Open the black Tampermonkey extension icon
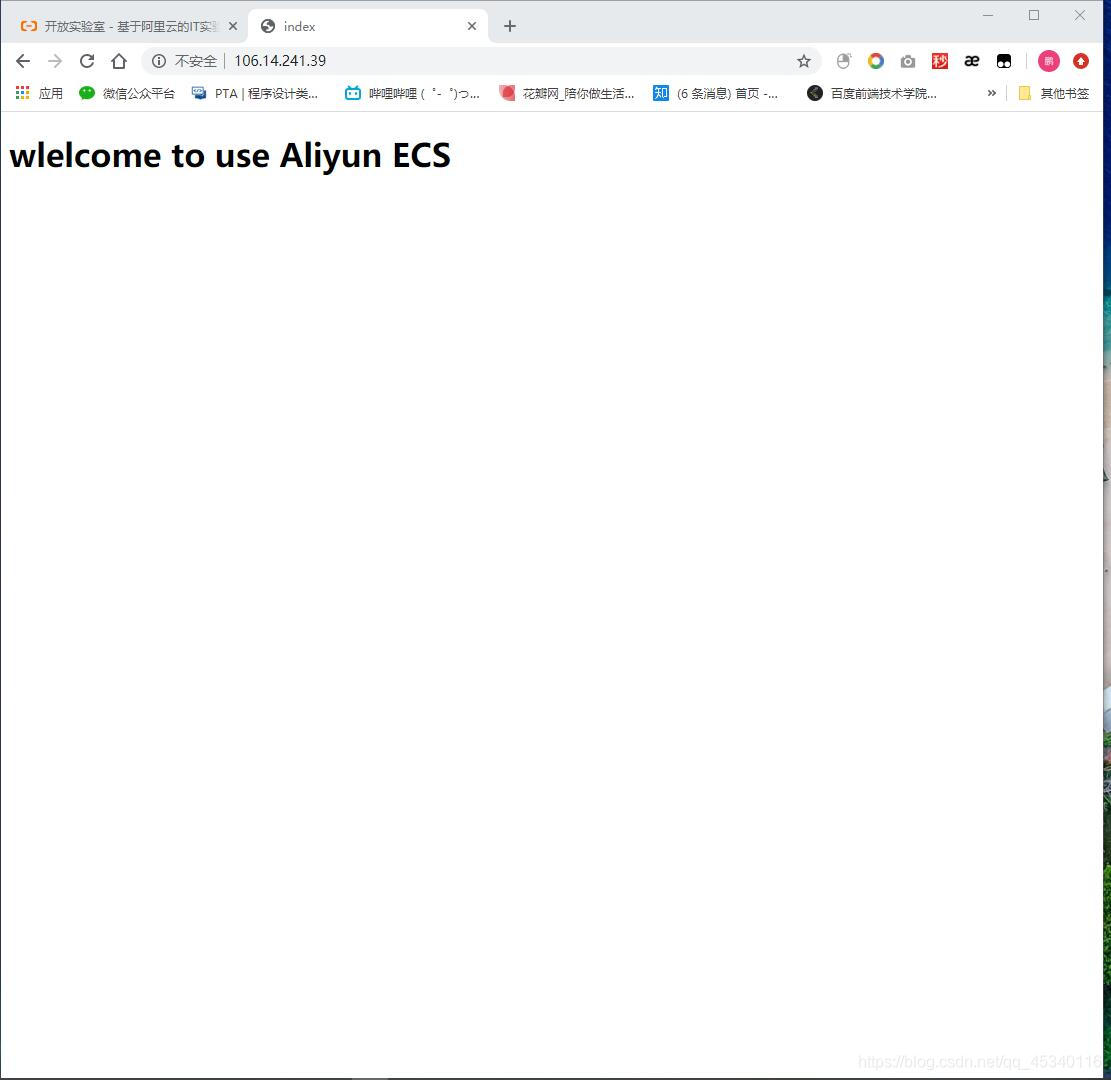1111x1080 pixels. pyautogui.click(x=1004, y=62)
